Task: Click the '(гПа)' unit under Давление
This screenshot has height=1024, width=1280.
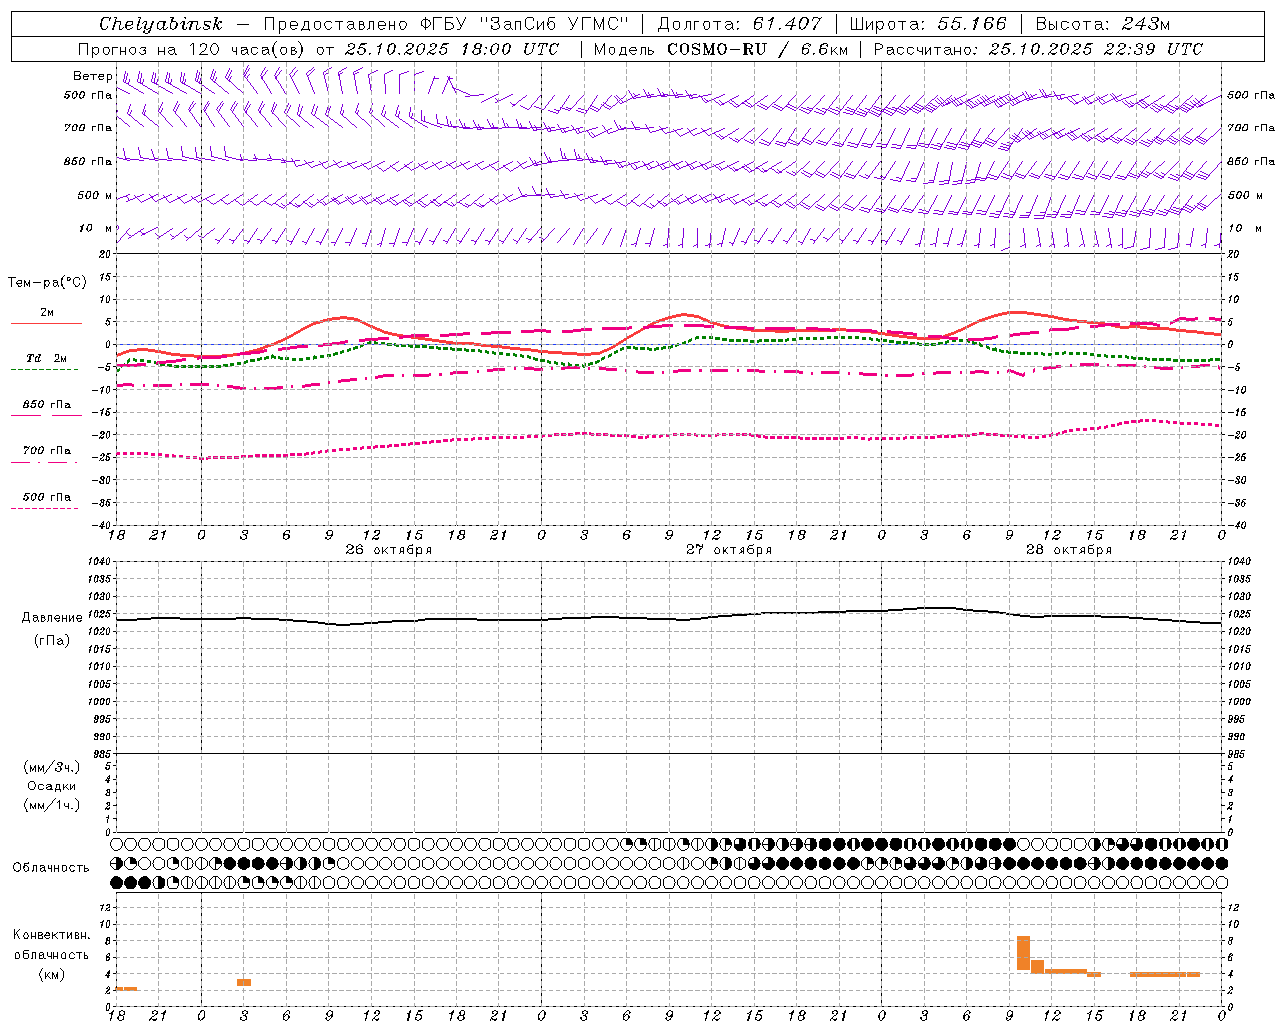Action: pos(50,640)
